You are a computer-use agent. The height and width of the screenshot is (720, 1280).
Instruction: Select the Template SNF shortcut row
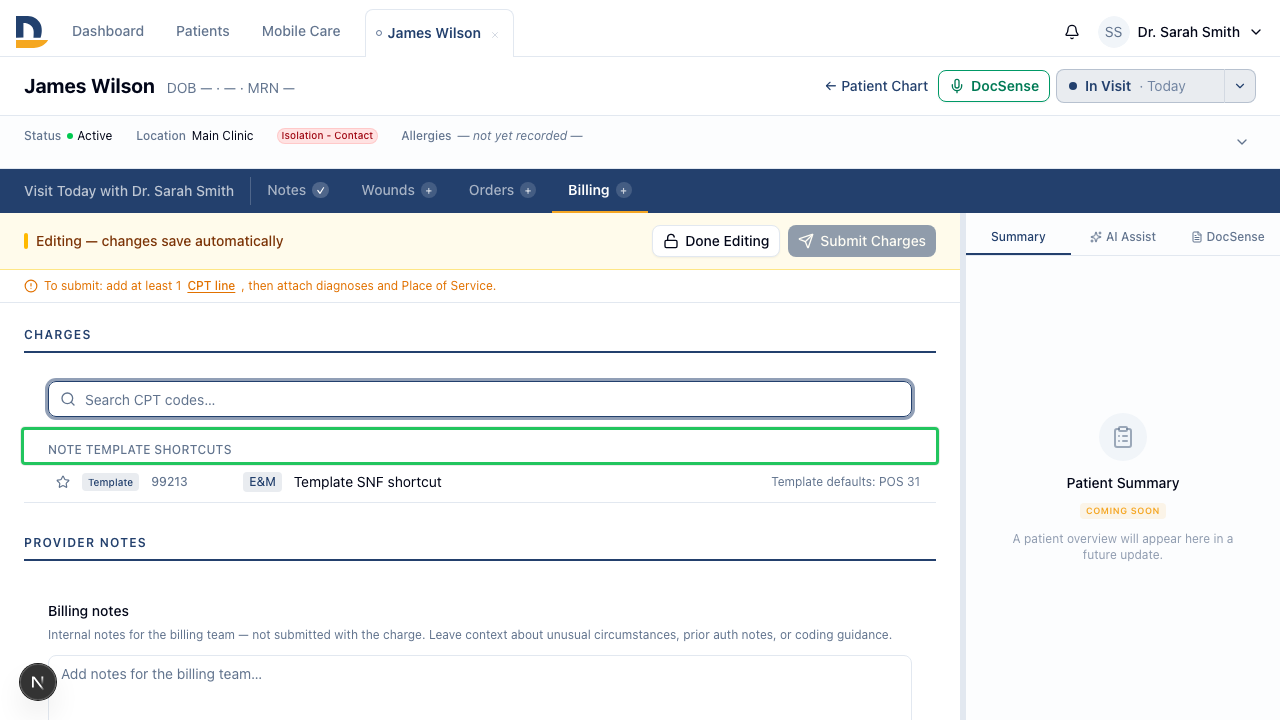click(x=480, y=482)
